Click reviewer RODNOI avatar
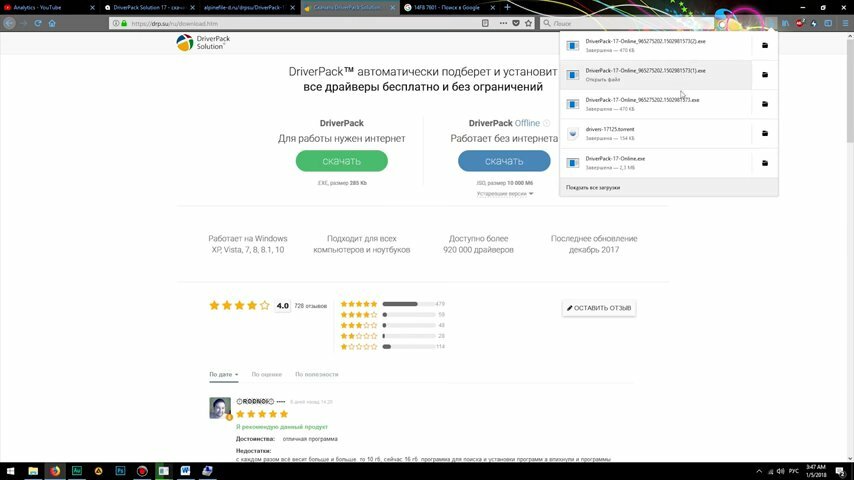Viewport: 854px width, 480px height. pyautogui.click(x=219, y=408)
